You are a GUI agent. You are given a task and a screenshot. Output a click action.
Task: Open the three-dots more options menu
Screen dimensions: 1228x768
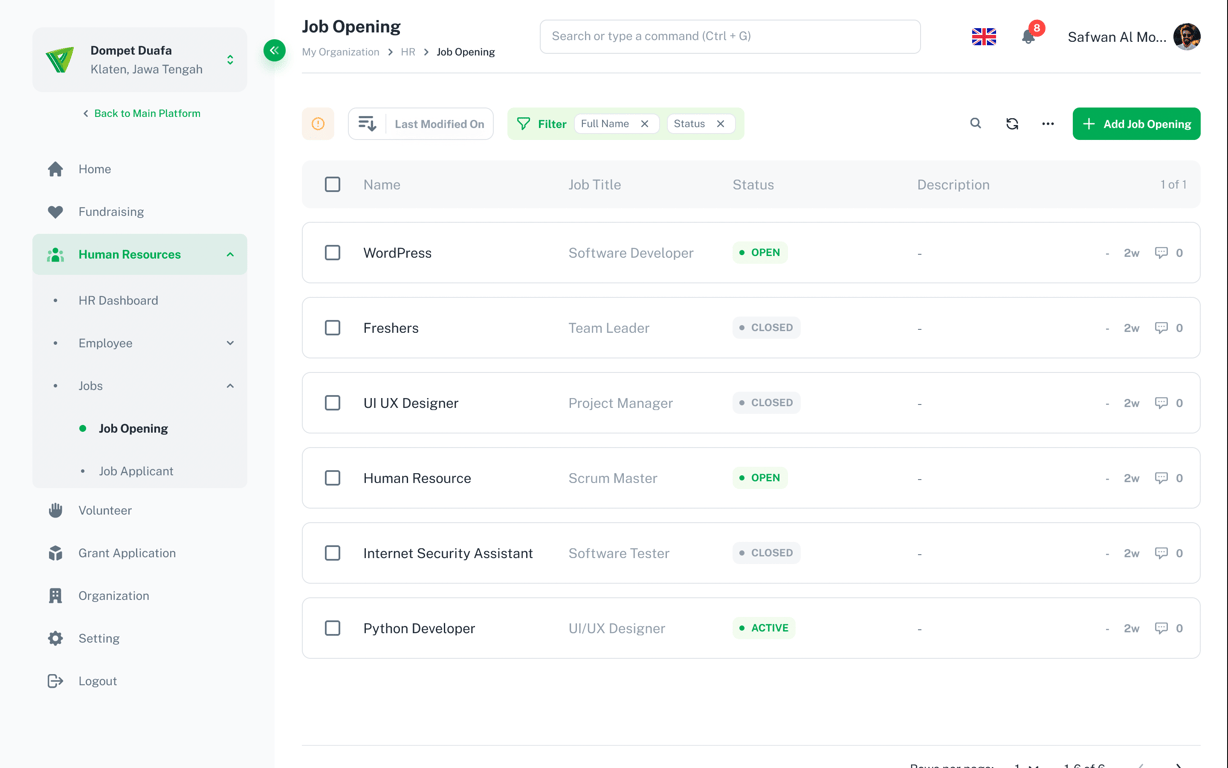pyautogui.click(x=1048, y=124)
